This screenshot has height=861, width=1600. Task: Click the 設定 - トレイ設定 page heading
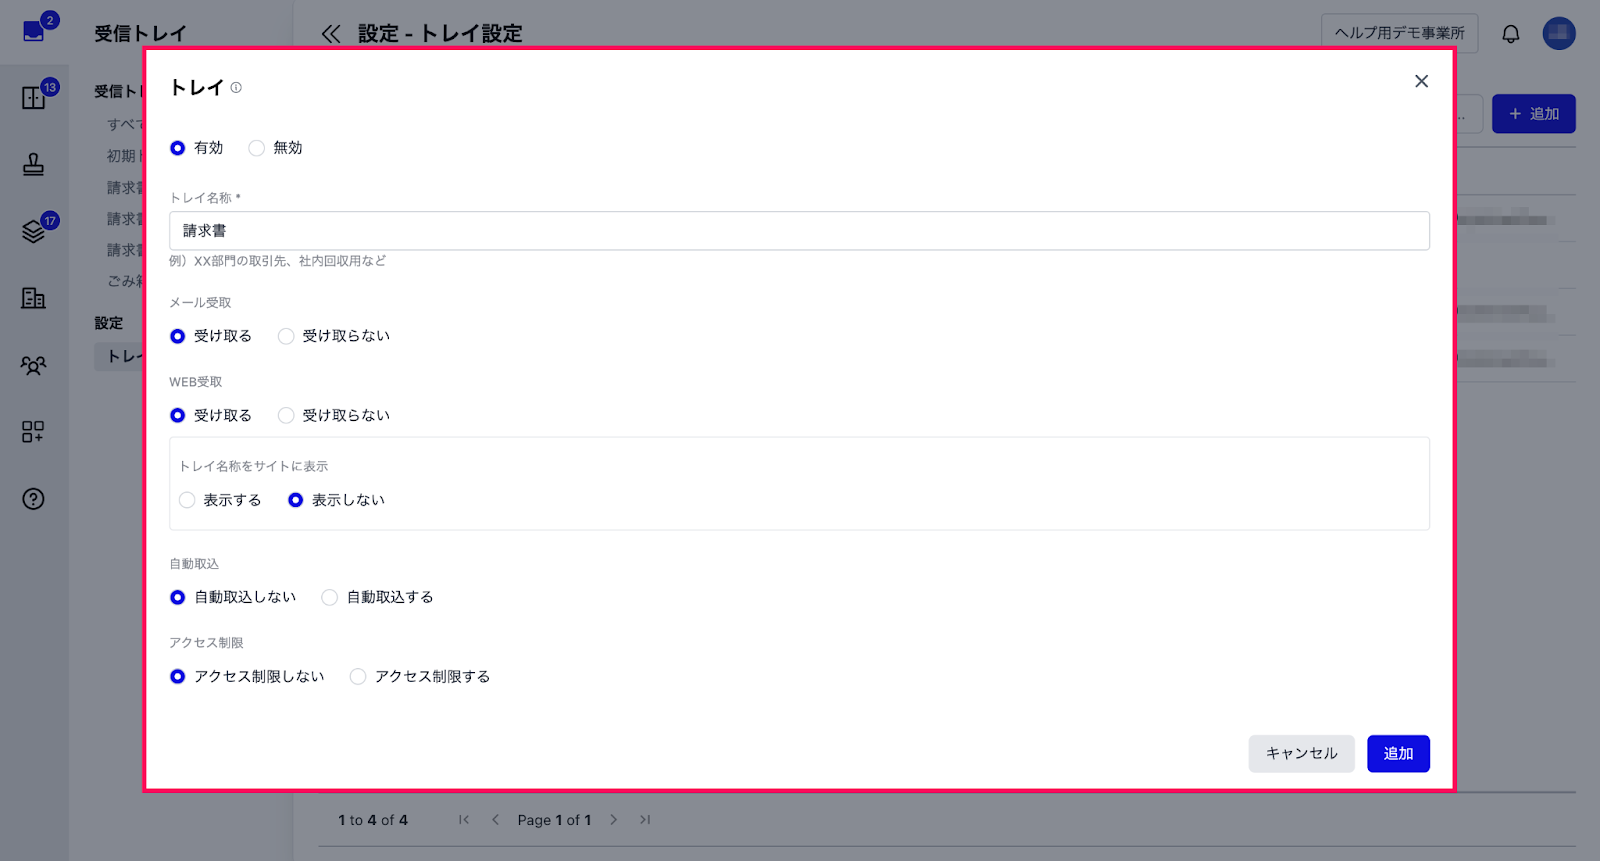440,34
